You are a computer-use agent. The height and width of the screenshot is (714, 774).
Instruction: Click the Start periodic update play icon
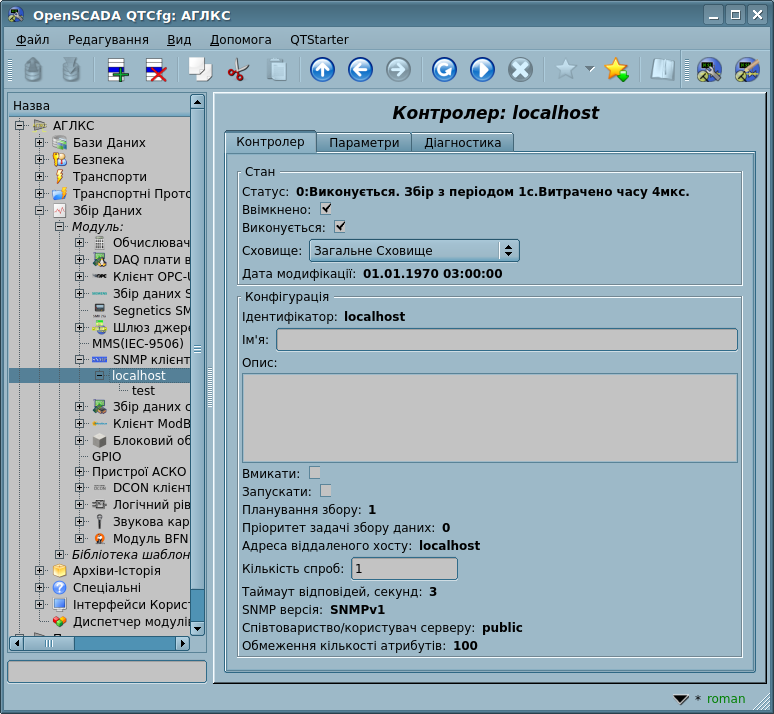482,70
